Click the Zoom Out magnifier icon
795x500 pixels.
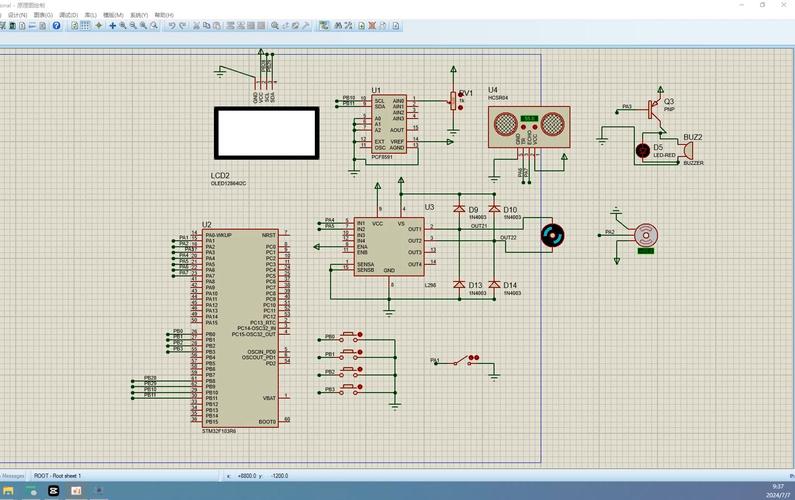[x=133, y=25]
